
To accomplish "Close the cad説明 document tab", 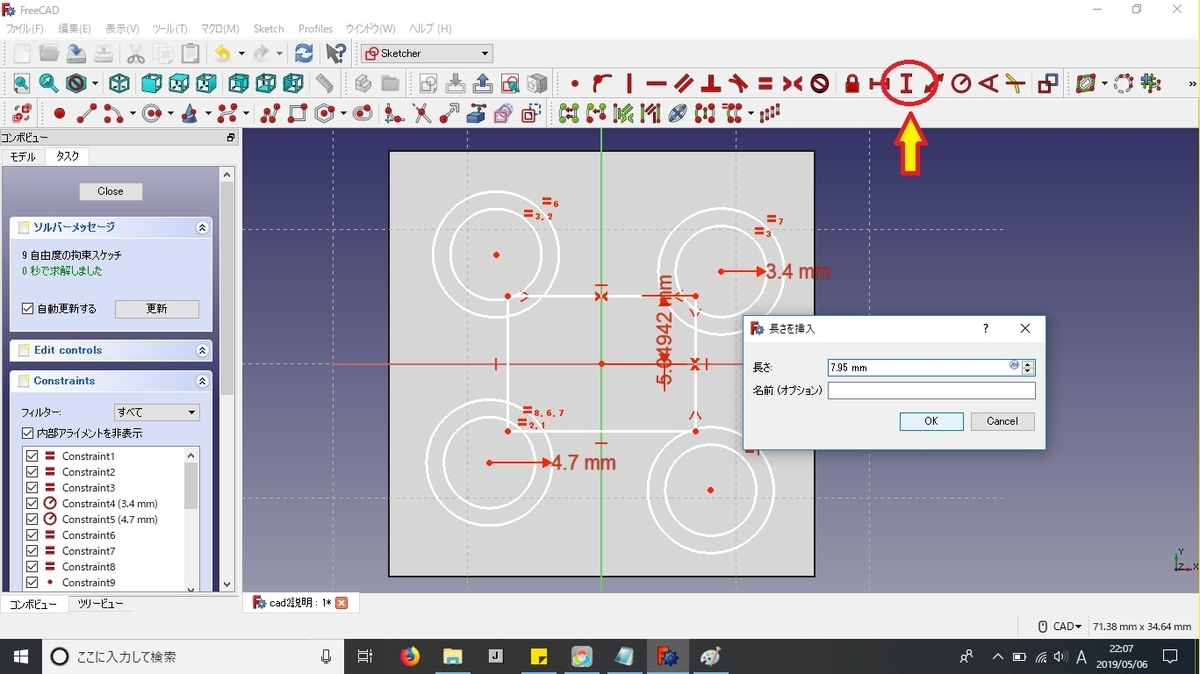I will coord(341,603).
